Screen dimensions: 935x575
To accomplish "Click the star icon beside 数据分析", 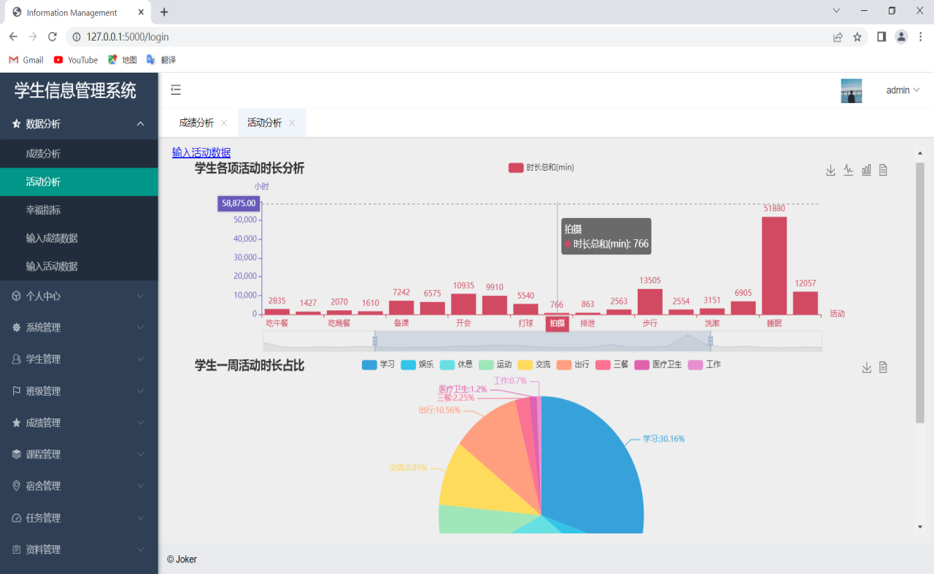I will (x=16, y=123).
